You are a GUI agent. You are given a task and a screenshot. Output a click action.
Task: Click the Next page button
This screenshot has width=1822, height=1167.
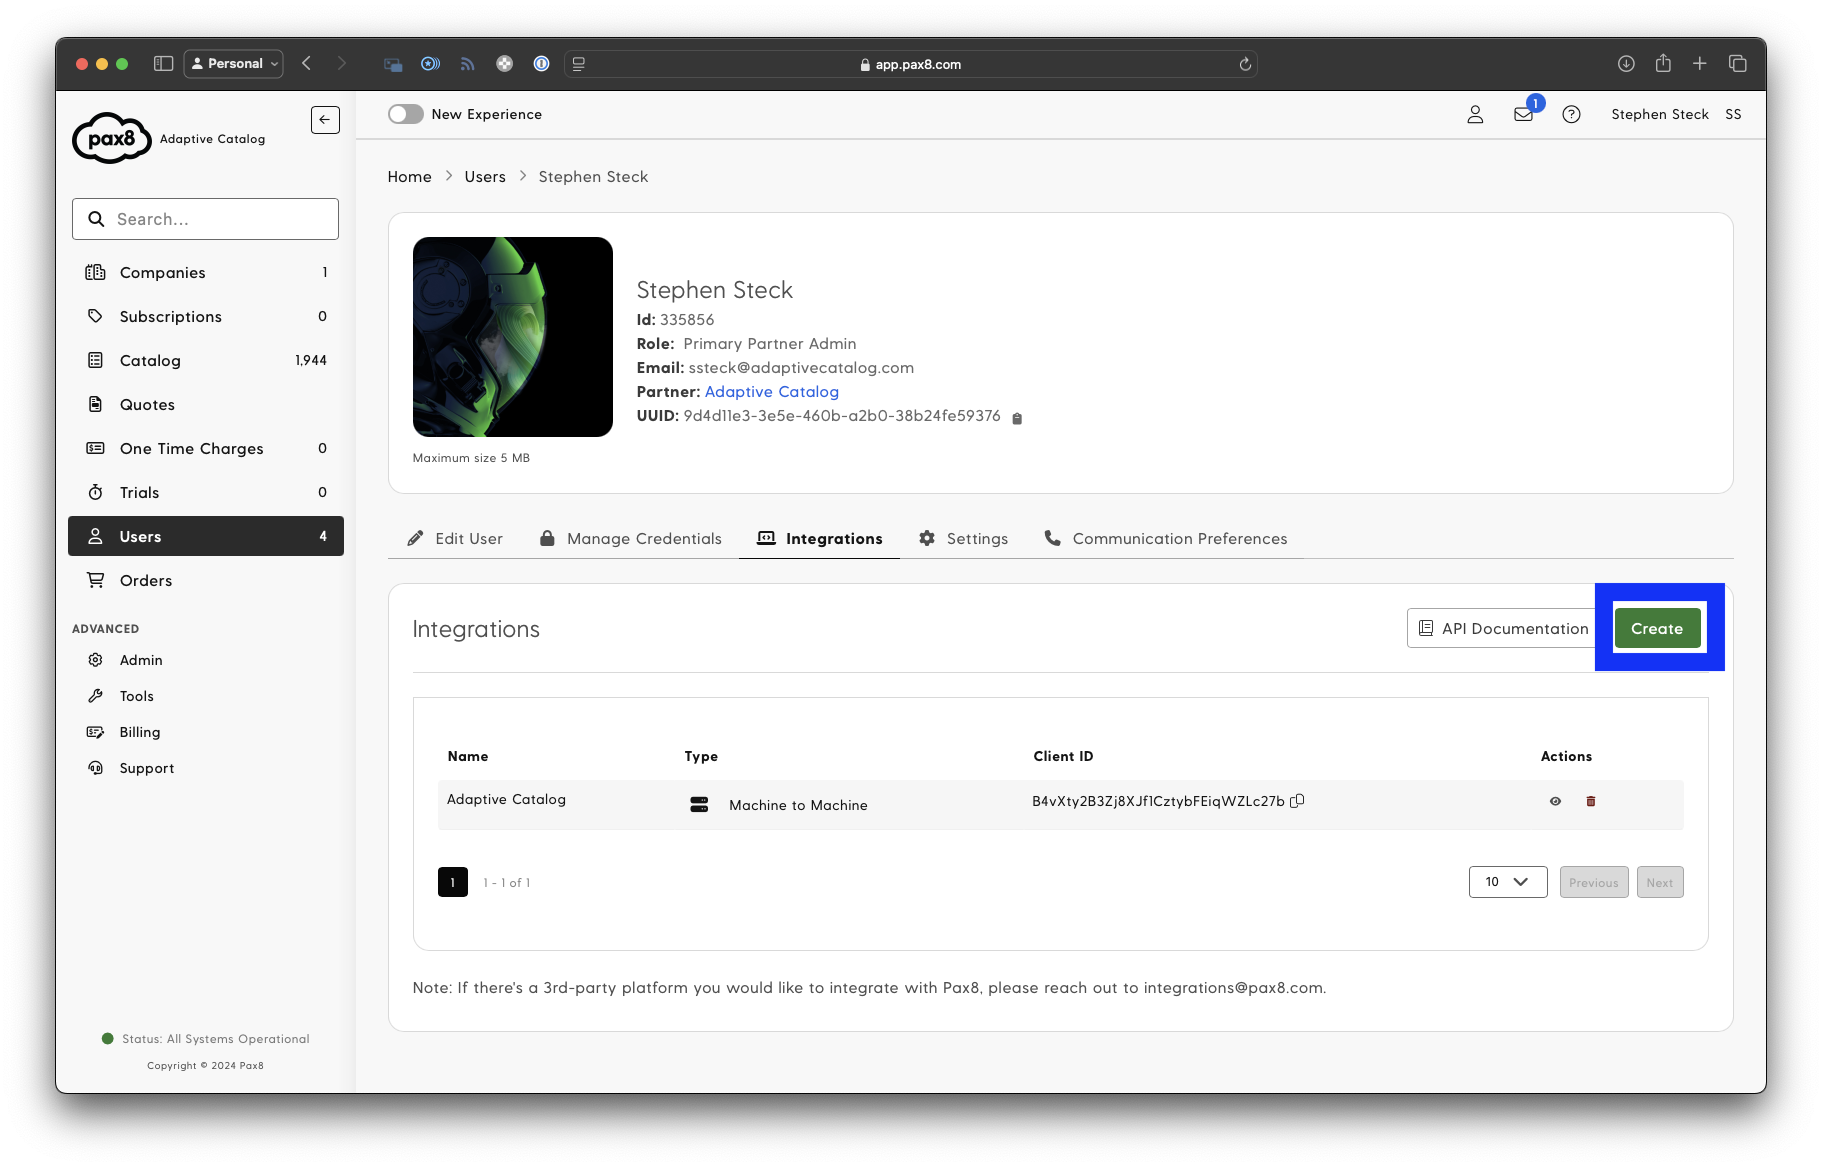coord(1660,882)
